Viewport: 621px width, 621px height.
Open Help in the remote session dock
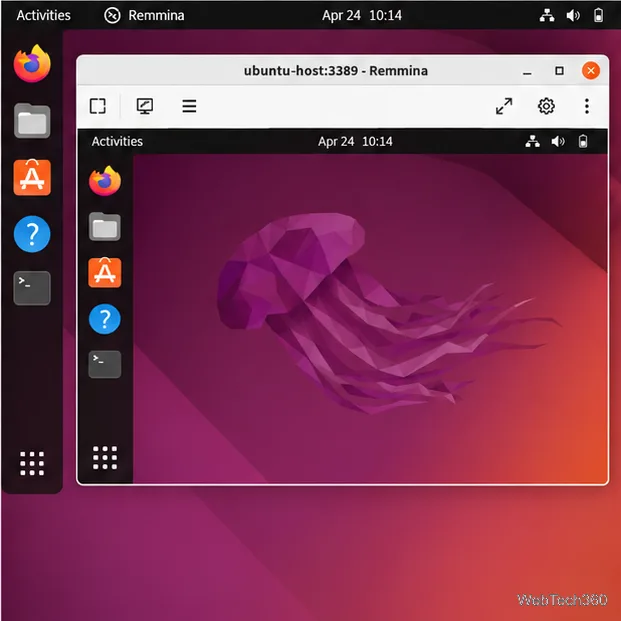105,319
